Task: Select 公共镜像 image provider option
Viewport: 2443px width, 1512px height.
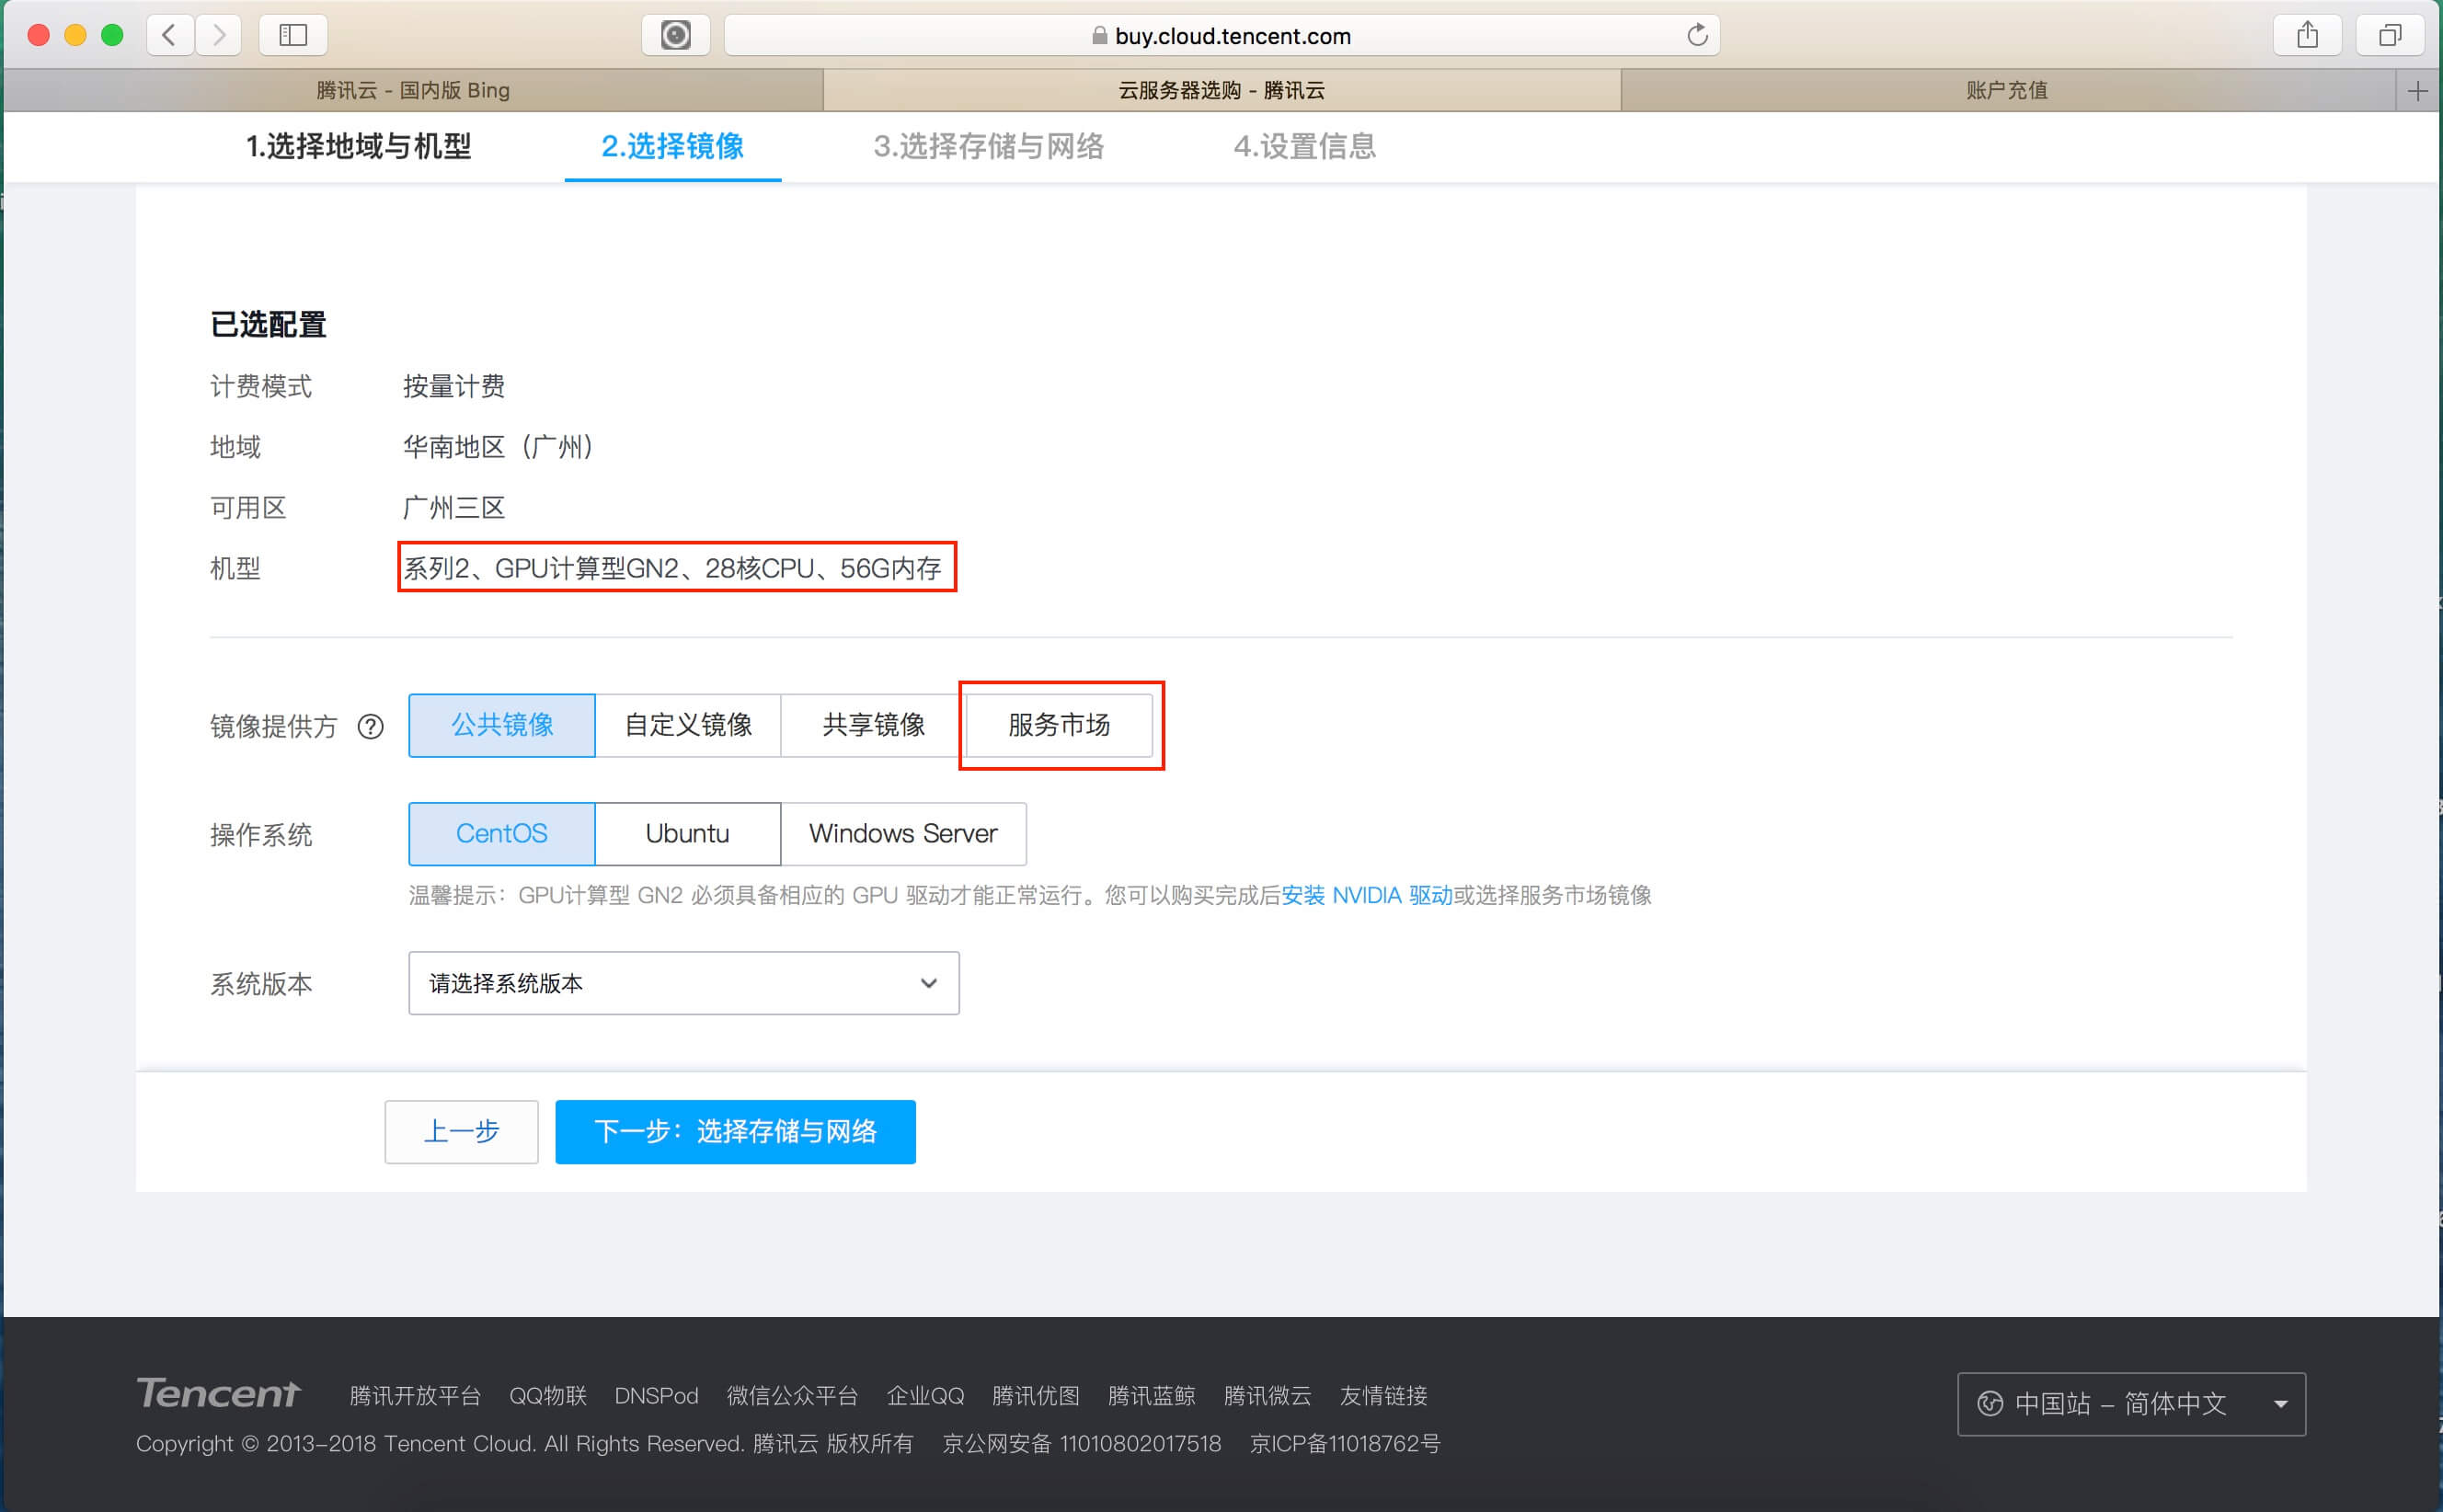Action: tap(502, 725)
